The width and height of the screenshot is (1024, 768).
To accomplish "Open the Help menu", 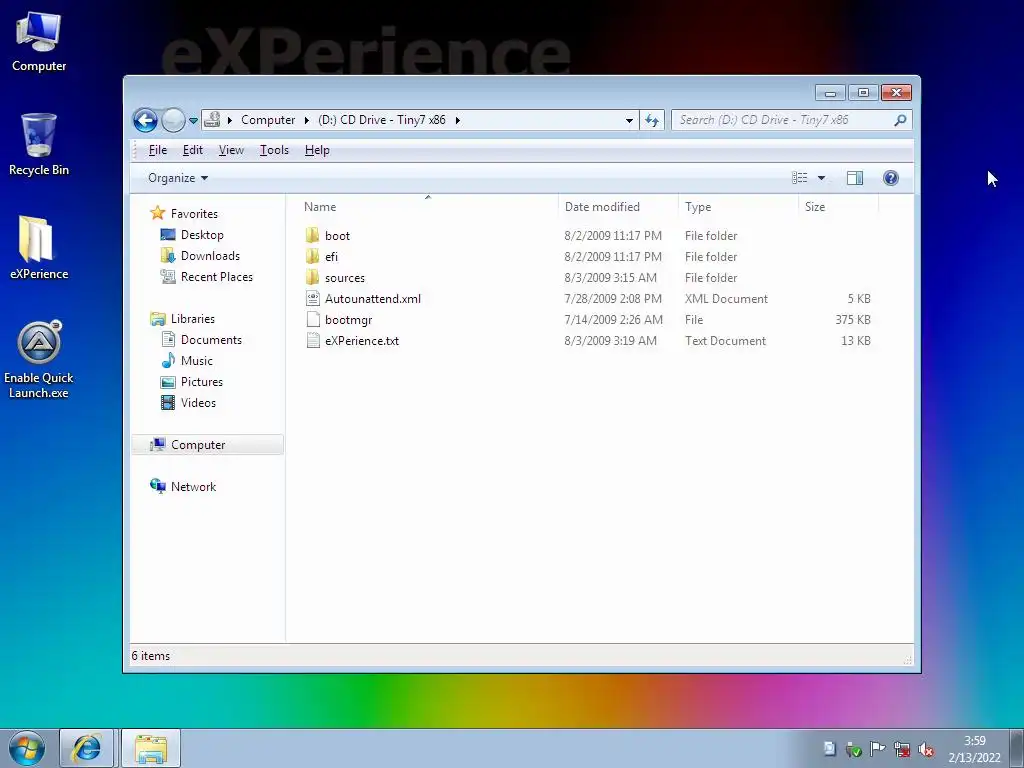I will (317, 150).
